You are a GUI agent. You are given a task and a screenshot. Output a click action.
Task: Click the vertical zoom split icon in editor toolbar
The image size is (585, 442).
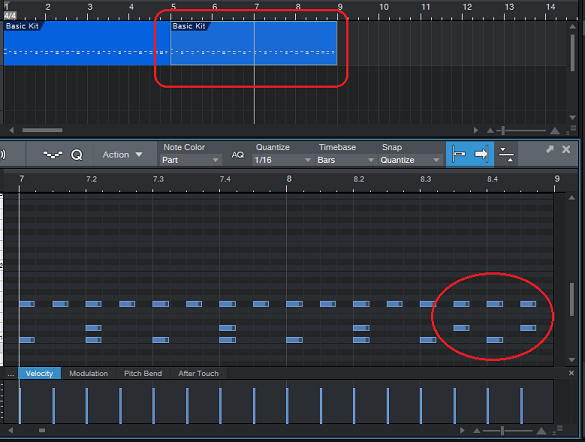506,154
